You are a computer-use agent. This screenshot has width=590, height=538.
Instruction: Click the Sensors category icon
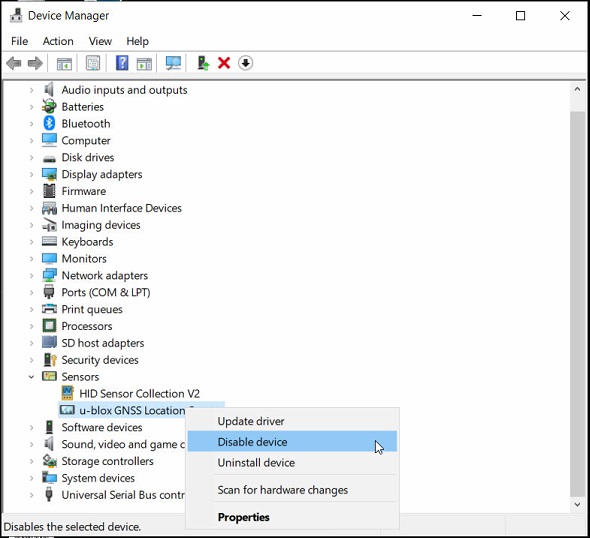pos(49,376)
